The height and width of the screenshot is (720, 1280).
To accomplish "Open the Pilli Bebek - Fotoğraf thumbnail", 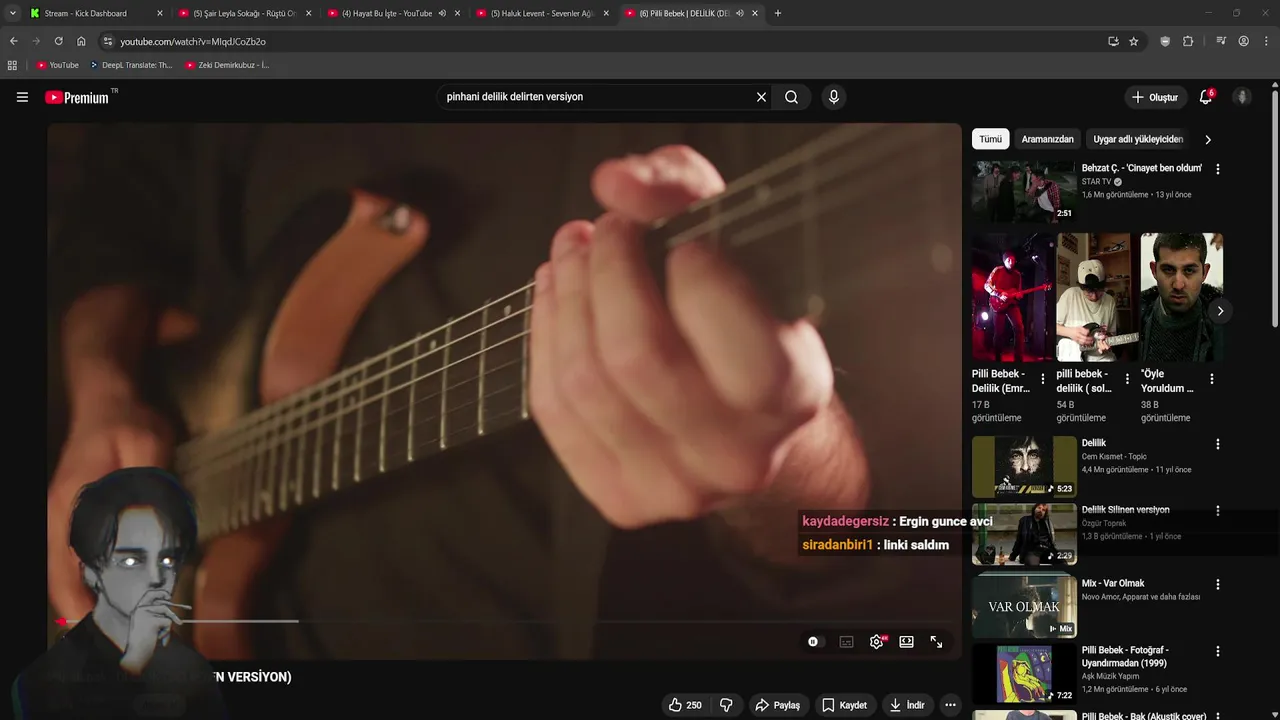I will click(x=1024, y=674).
